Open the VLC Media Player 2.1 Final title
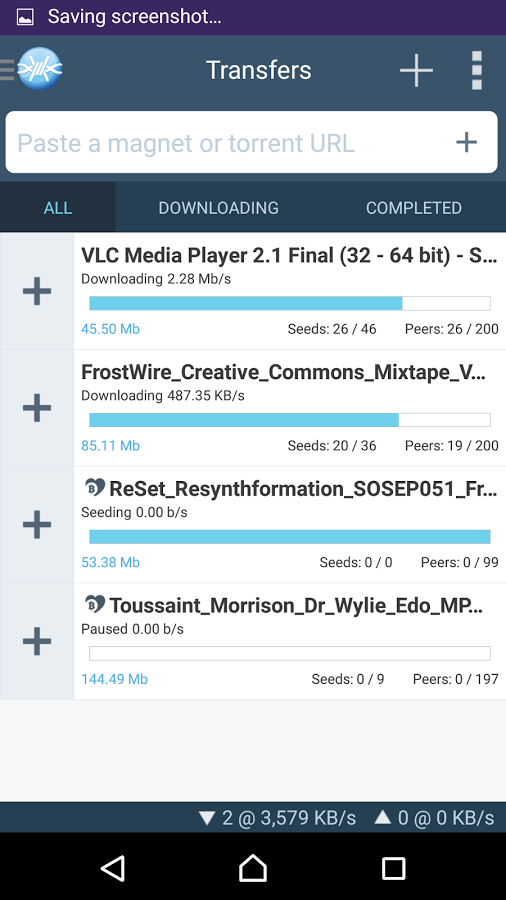The width and height of the screenshot is (506, 900). click(289, 256)
